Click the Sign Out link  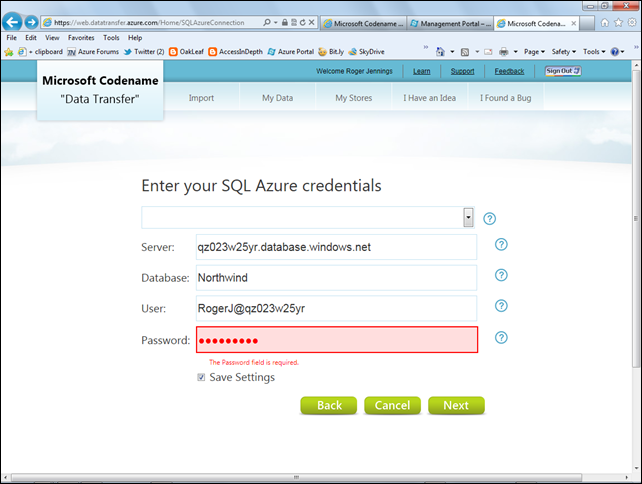coord(560,71)
